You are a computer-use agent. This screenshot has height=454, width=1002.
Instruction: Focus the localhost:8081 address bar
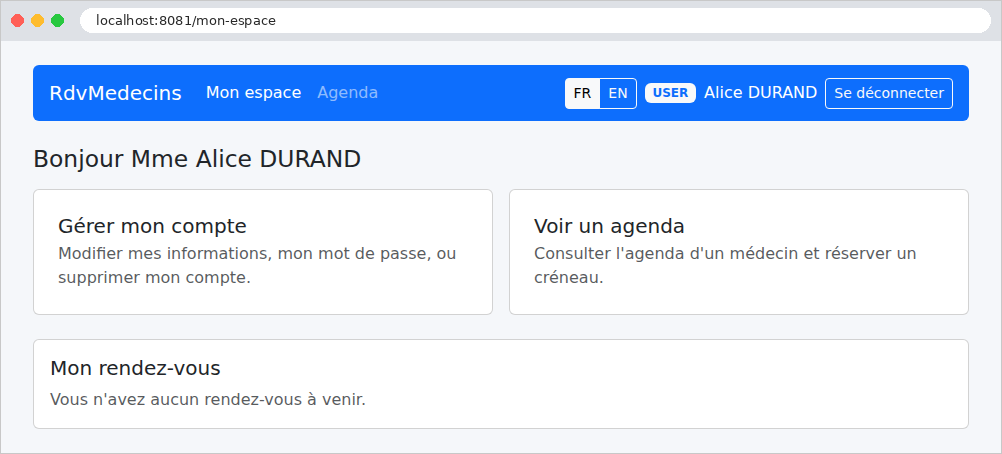(x=535, y=20)
